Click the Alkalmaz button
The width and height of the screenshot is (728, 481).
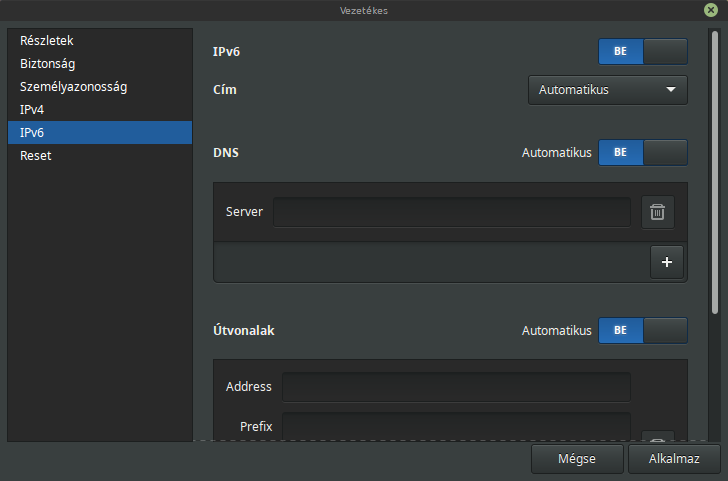click(x=674, y=459)
